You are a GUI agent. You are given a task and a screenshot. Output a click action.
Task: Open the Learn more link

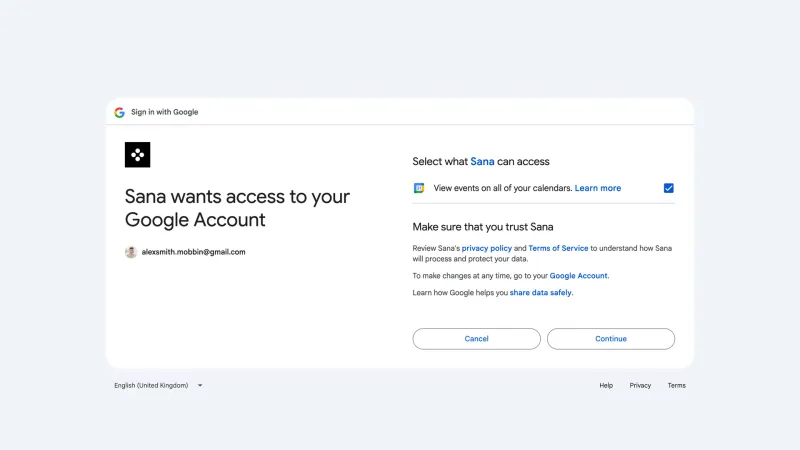click(x=598, y=188)
